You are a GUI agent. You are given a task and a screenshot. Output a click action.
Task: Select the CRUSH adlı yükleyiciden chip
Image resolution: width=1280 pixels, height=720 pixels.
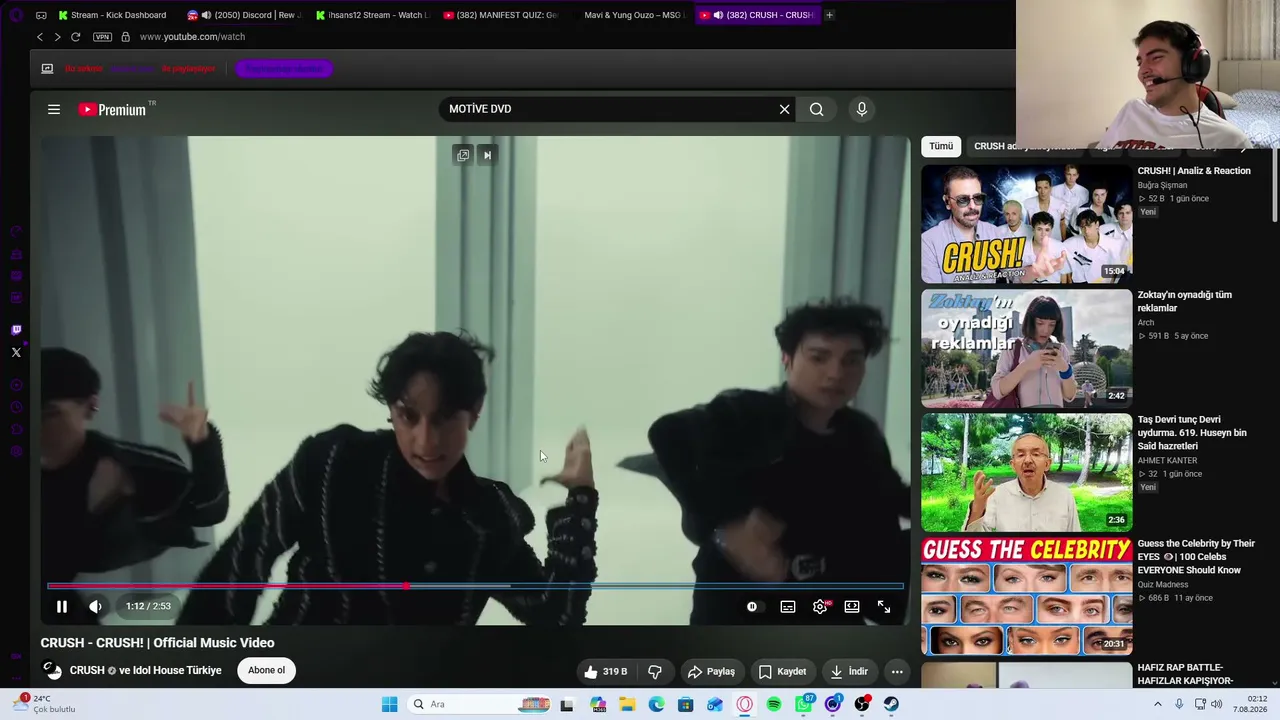(1026, 146)
